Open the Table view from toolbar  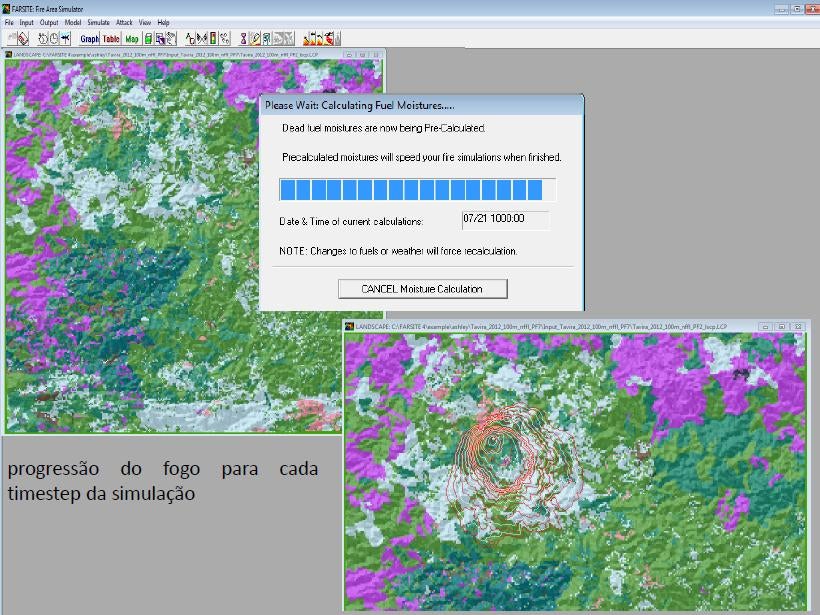coord(111,38)
